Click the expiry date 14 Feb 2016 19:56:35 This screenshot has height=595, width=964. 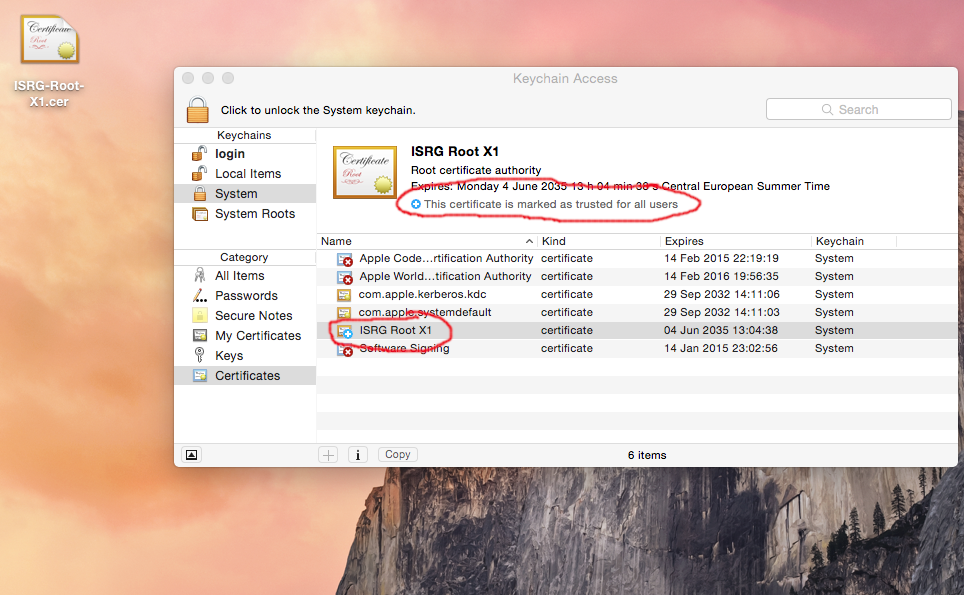pyautogui.click(x=721, y=277)
